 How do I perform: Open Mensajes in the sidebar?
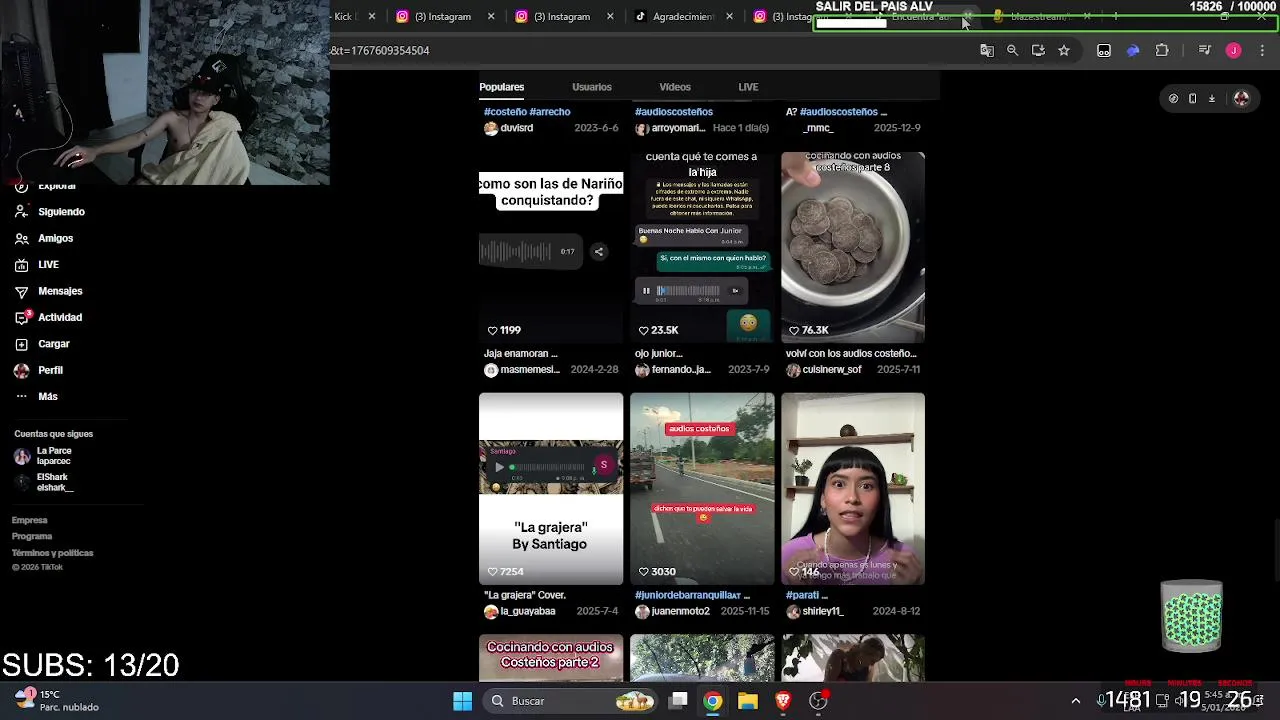(48, 291)
